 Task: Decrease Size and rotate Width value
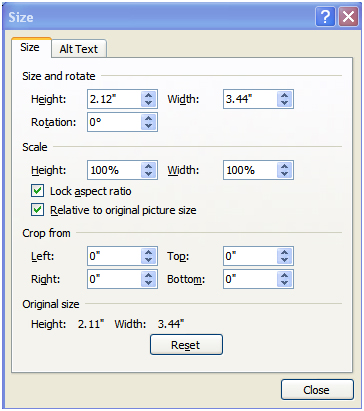click(x=284, y=103)
